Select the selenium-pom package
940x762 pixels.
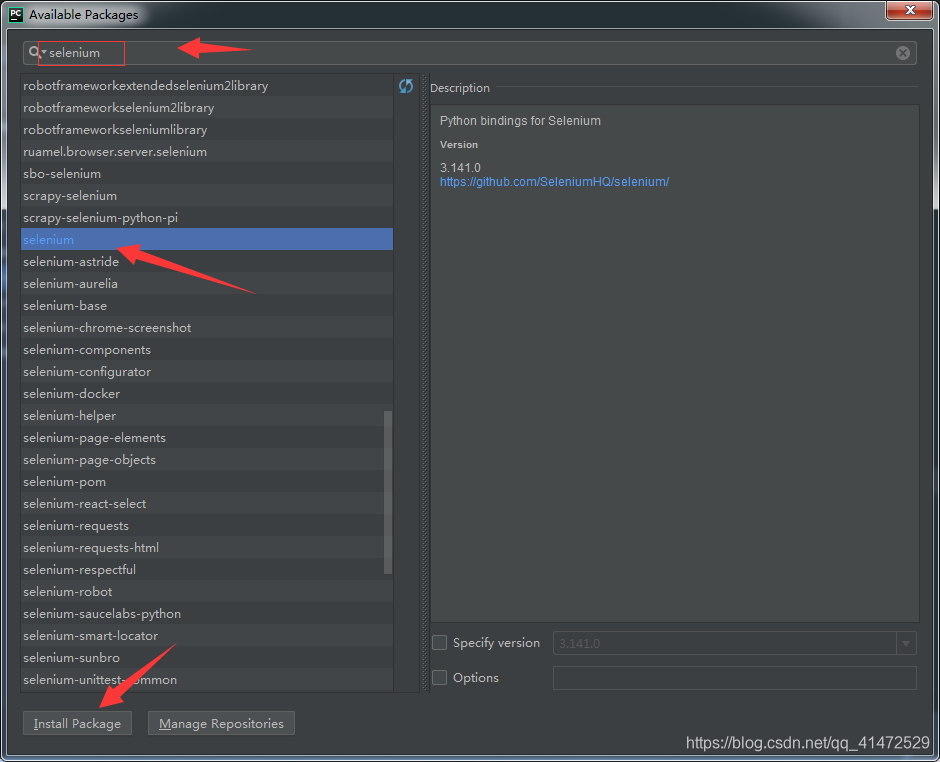(207, 481)
